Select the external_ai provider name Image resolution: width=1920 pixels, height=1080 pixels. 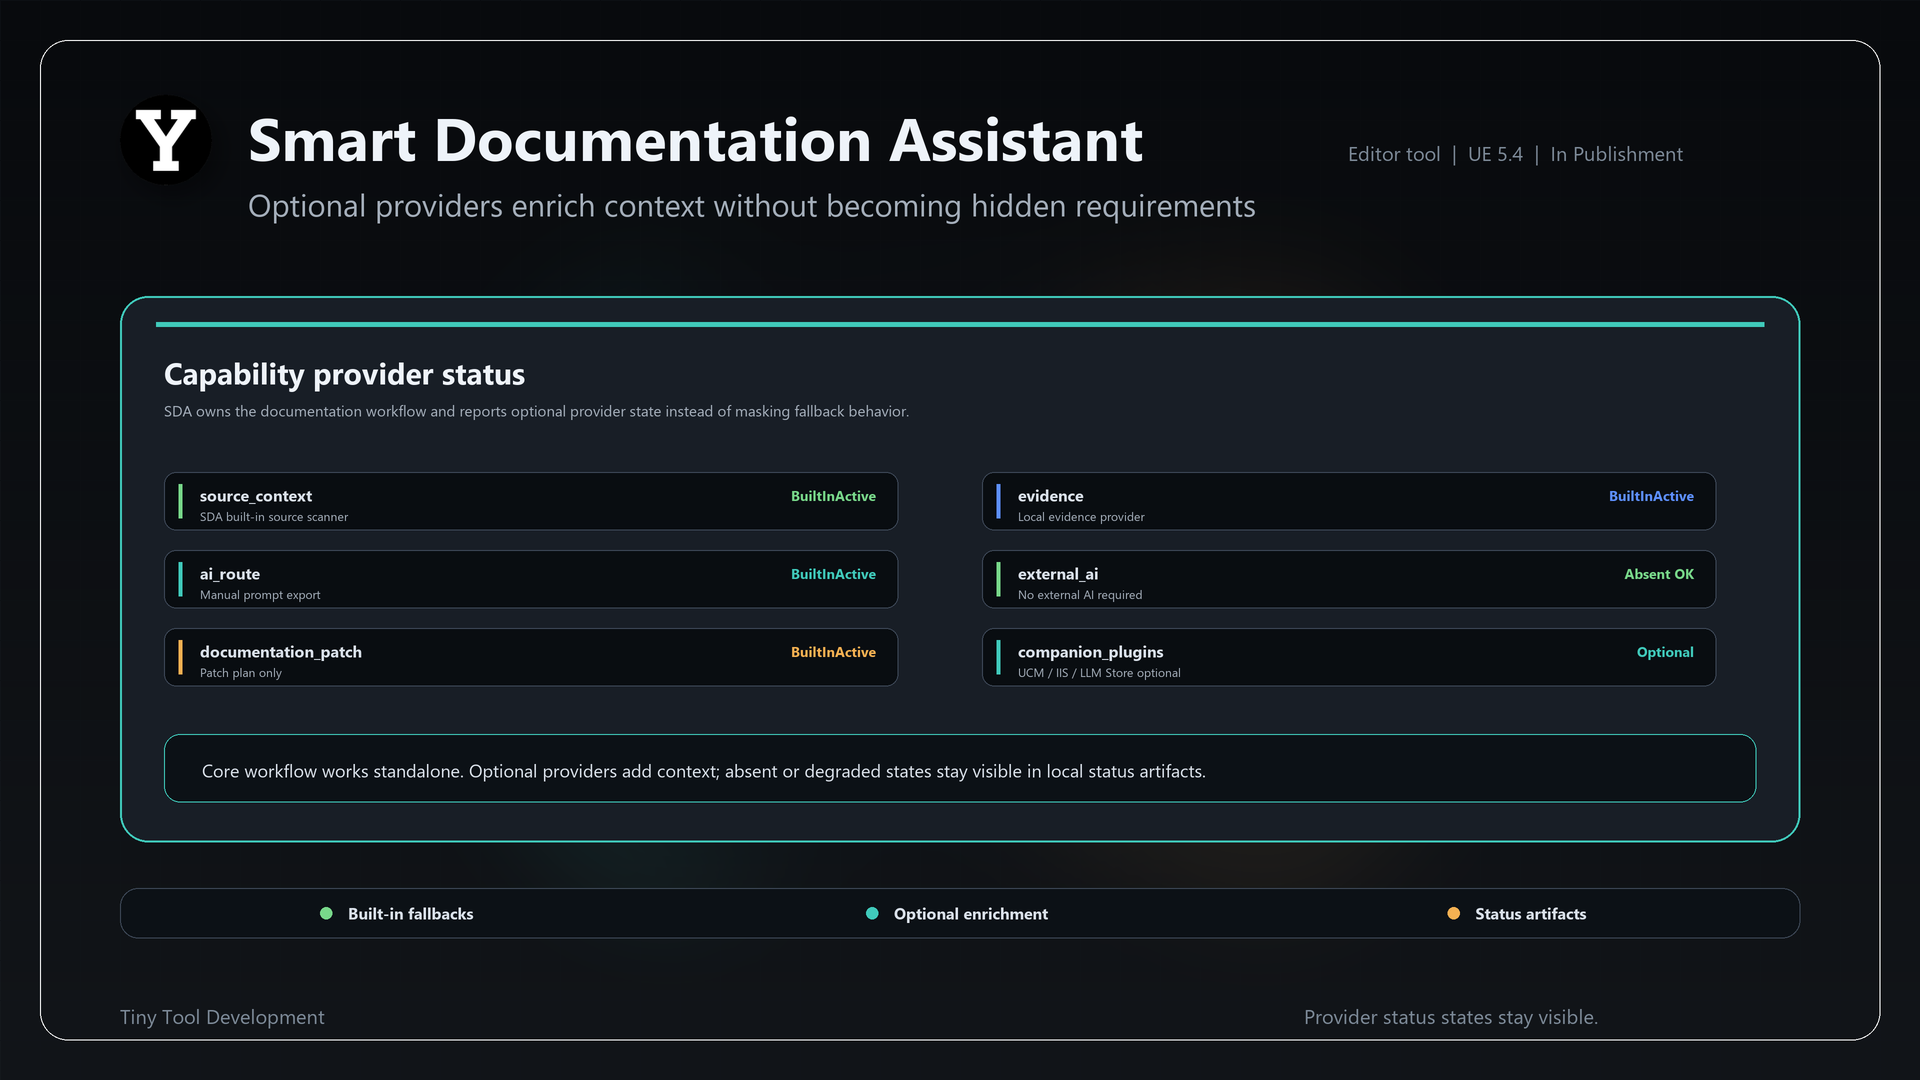point(1058,574)
